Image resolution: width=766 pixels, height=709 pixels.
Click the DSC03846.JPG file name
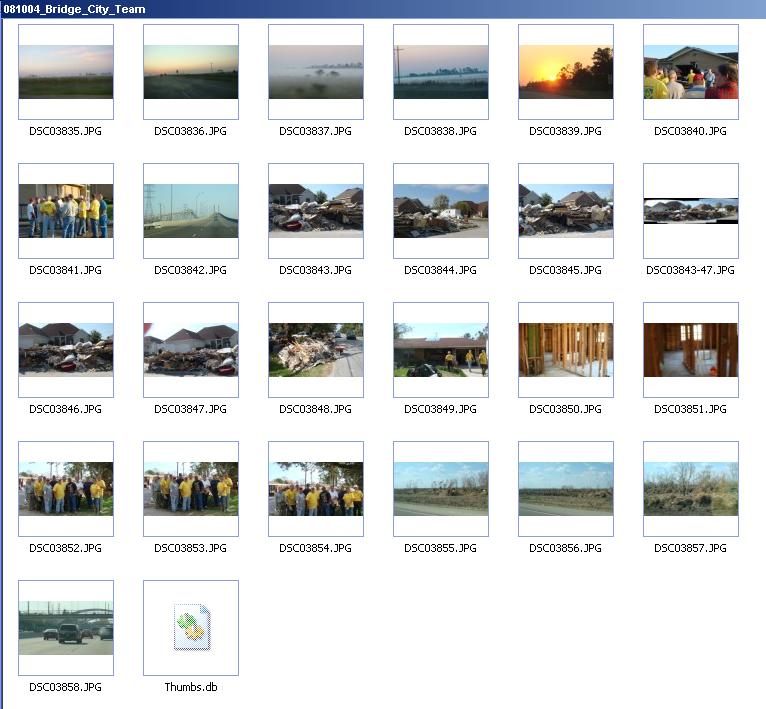65,409
